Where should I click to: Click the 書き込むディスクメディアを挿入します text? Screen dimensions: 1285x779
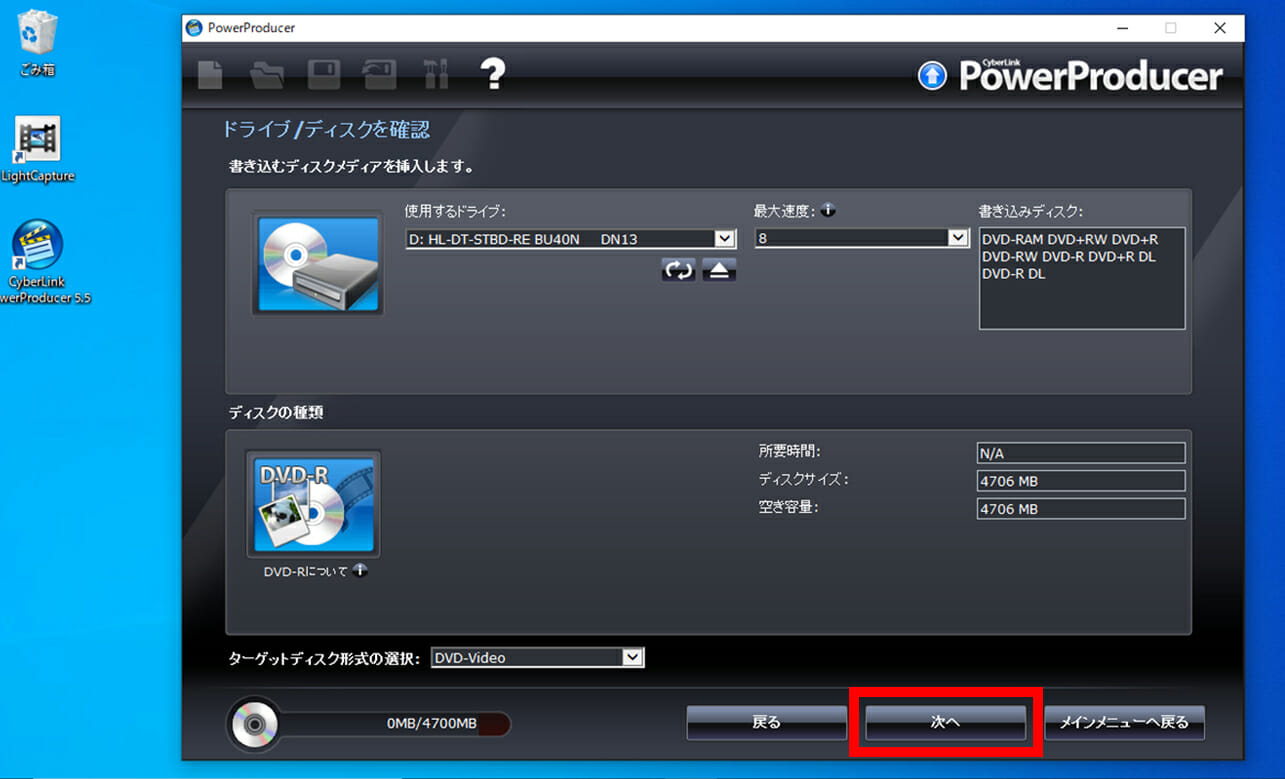[351, 166]
